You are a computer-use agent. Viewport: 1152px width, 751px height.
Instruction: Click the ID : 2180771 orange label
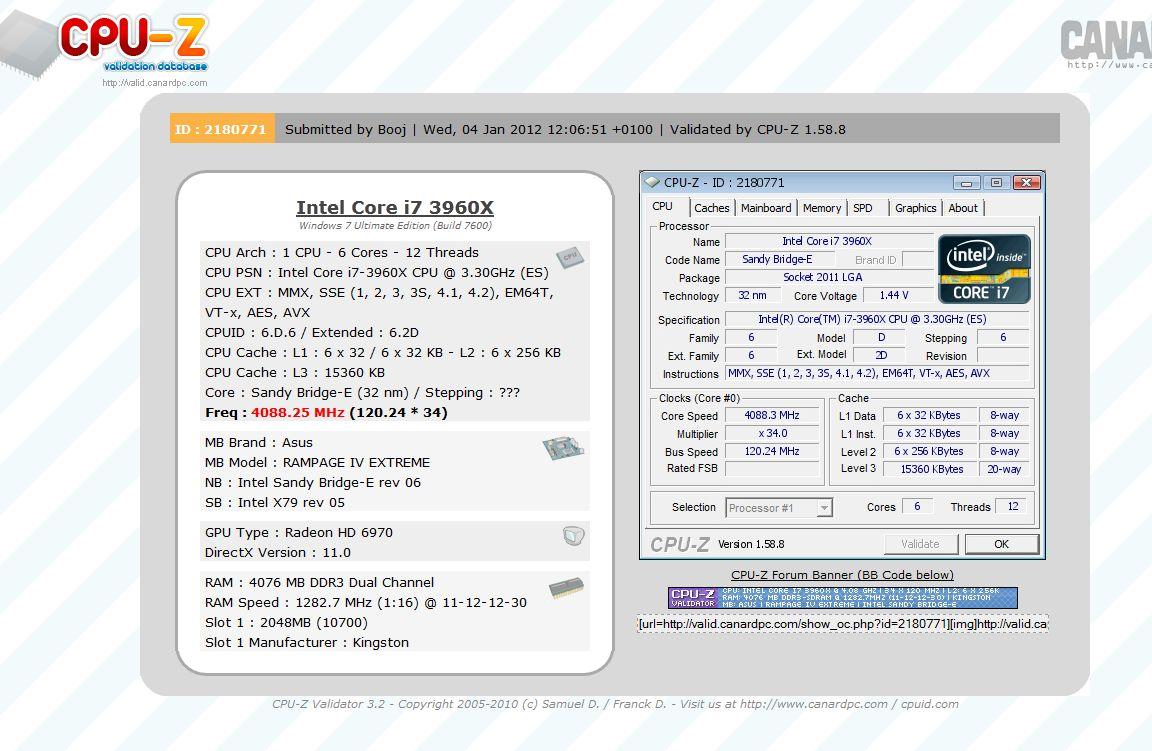222,129
